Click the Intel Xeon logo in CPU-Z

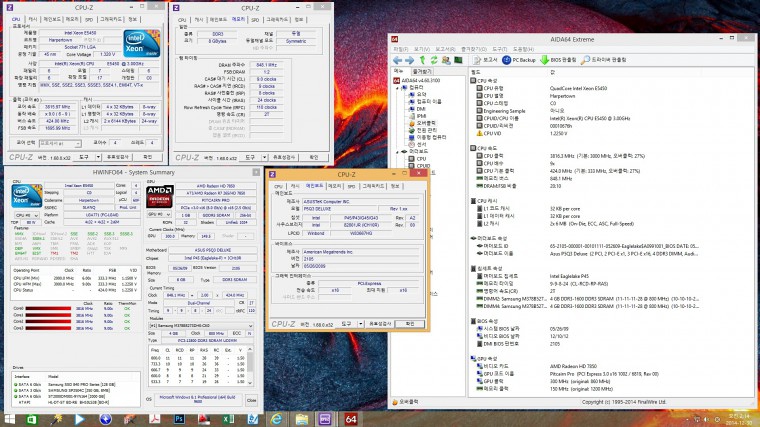[142, 44]
